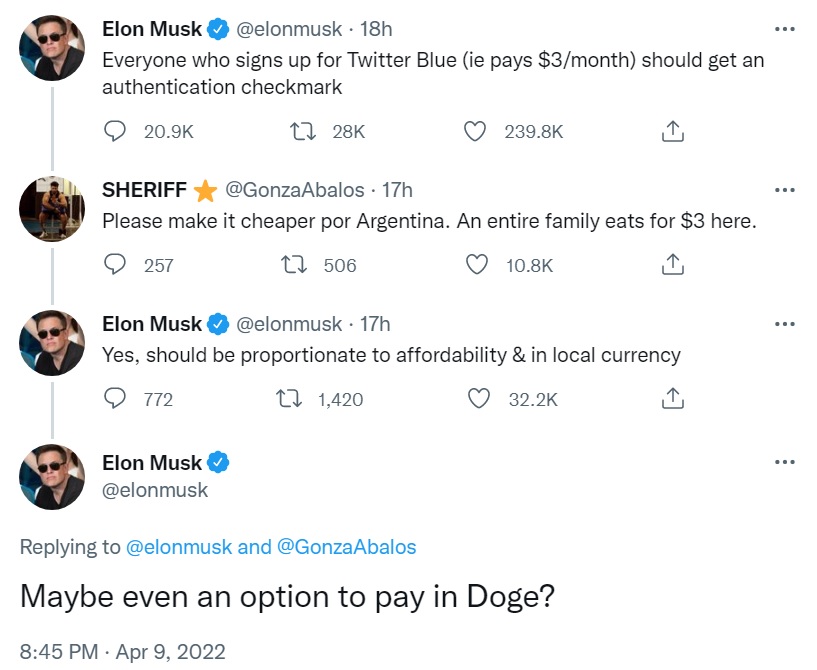817x670 pixels.
Task: Share SHERIFF's Argentina tweet
Action: coord(673,264)
